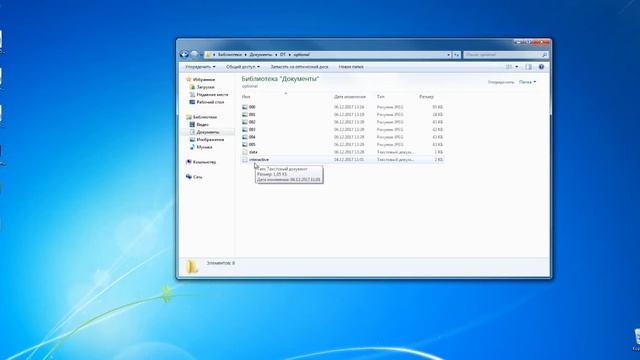640x360 pixels.
Task: Open Рабочий стол in the navigation pane
Action: pyautogui.click(x=210, y=102)
